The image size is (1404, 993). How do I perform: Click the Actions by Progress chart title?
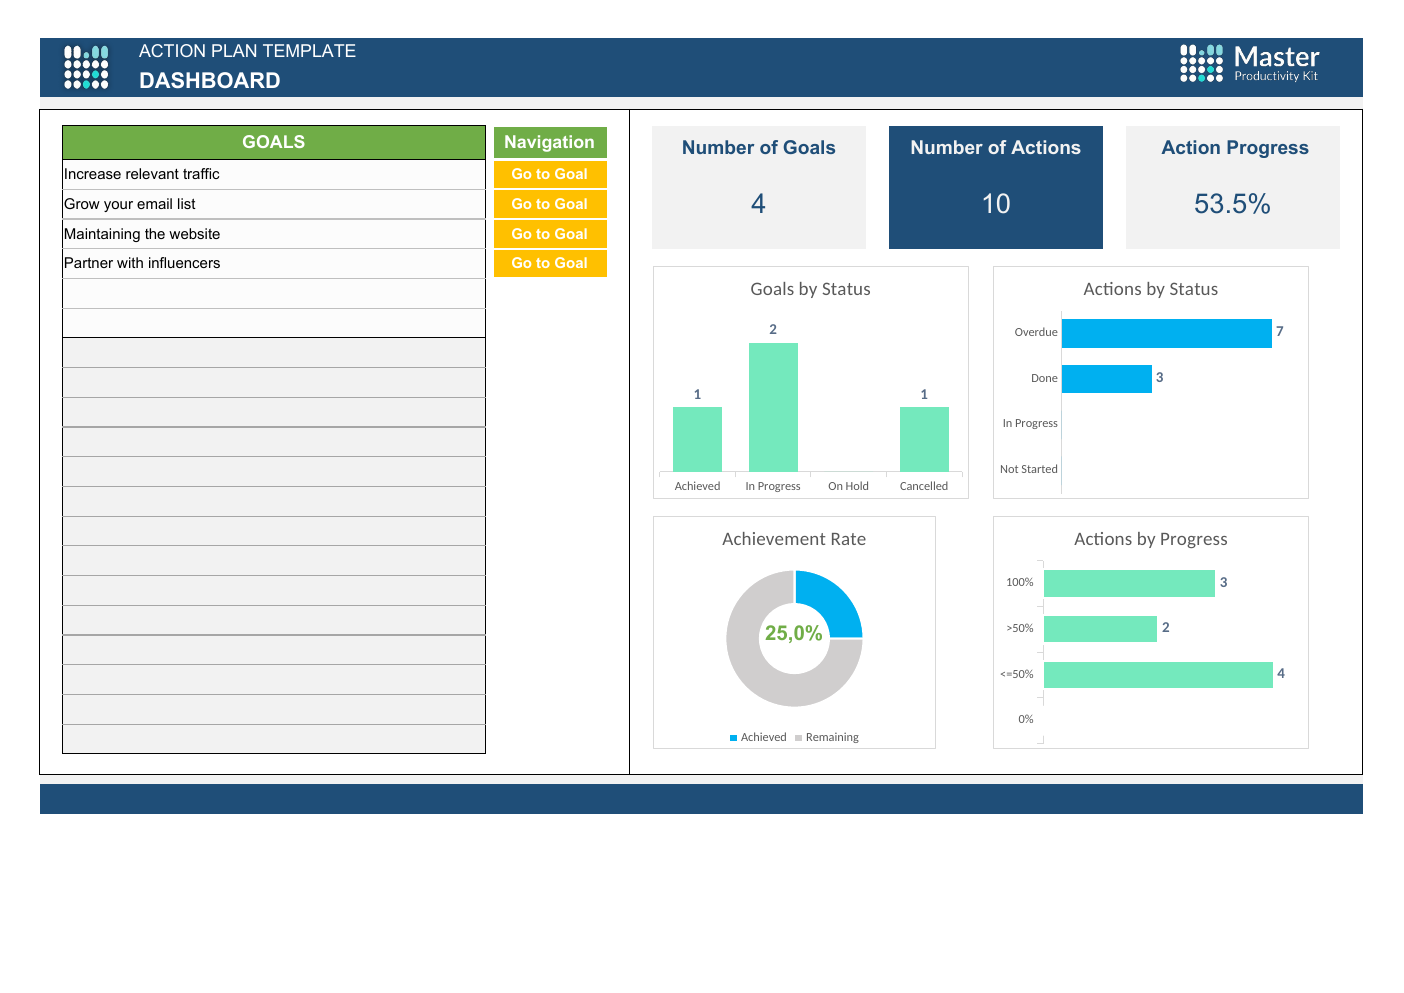pos(1151,539)
